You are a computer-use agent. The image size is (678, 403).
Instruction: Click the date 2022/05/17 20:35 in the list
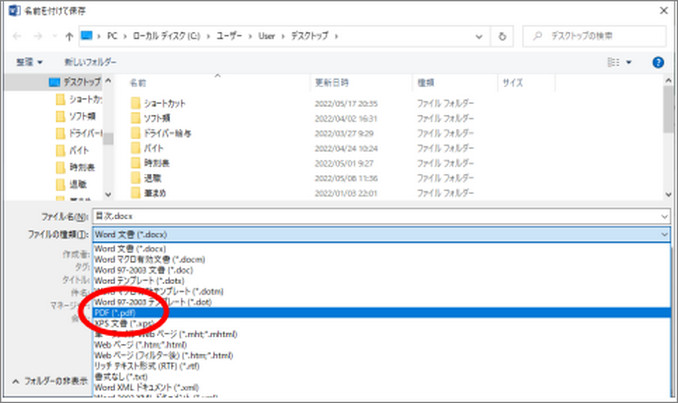[x=346, y=104]
